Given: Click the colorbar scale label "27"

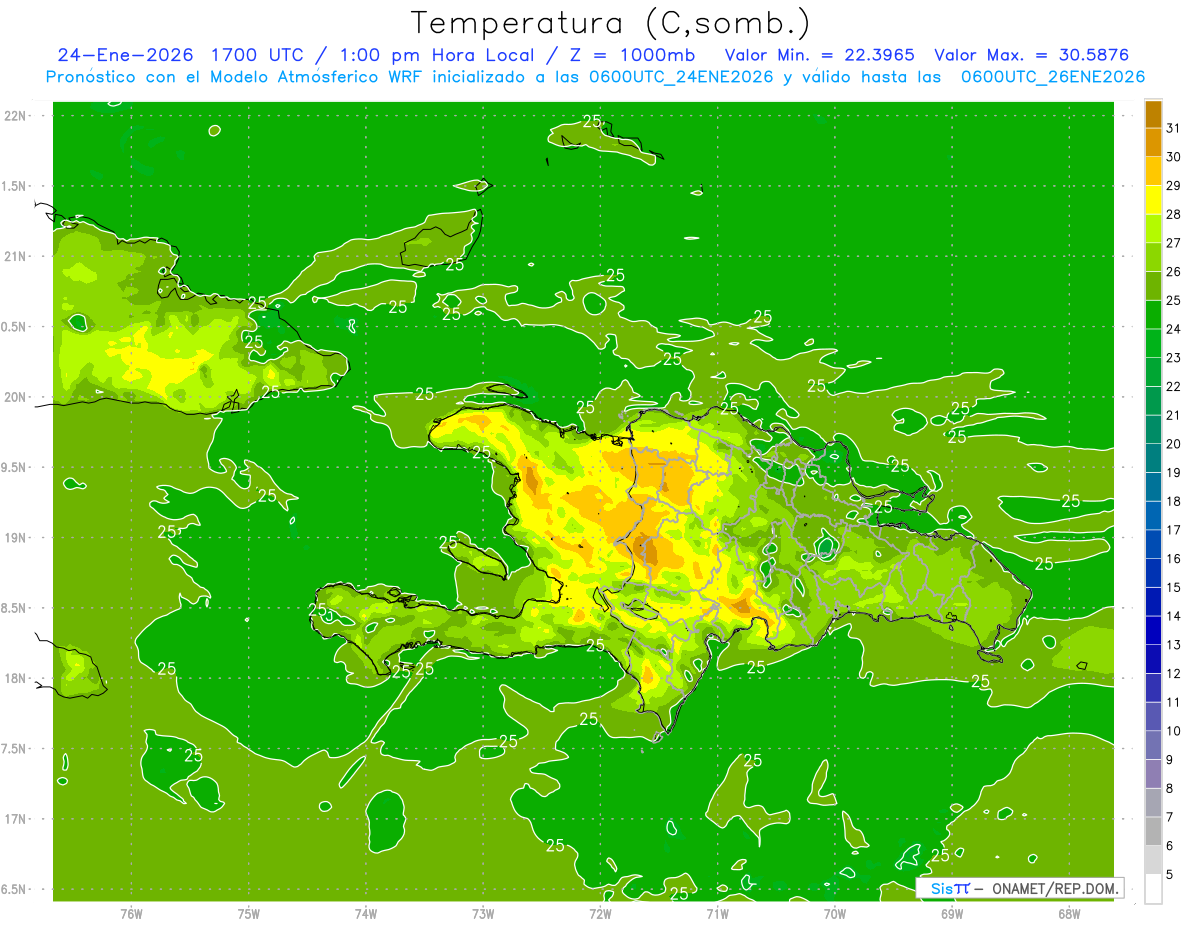Looking at the screenshot, I should pos(1174,243).
